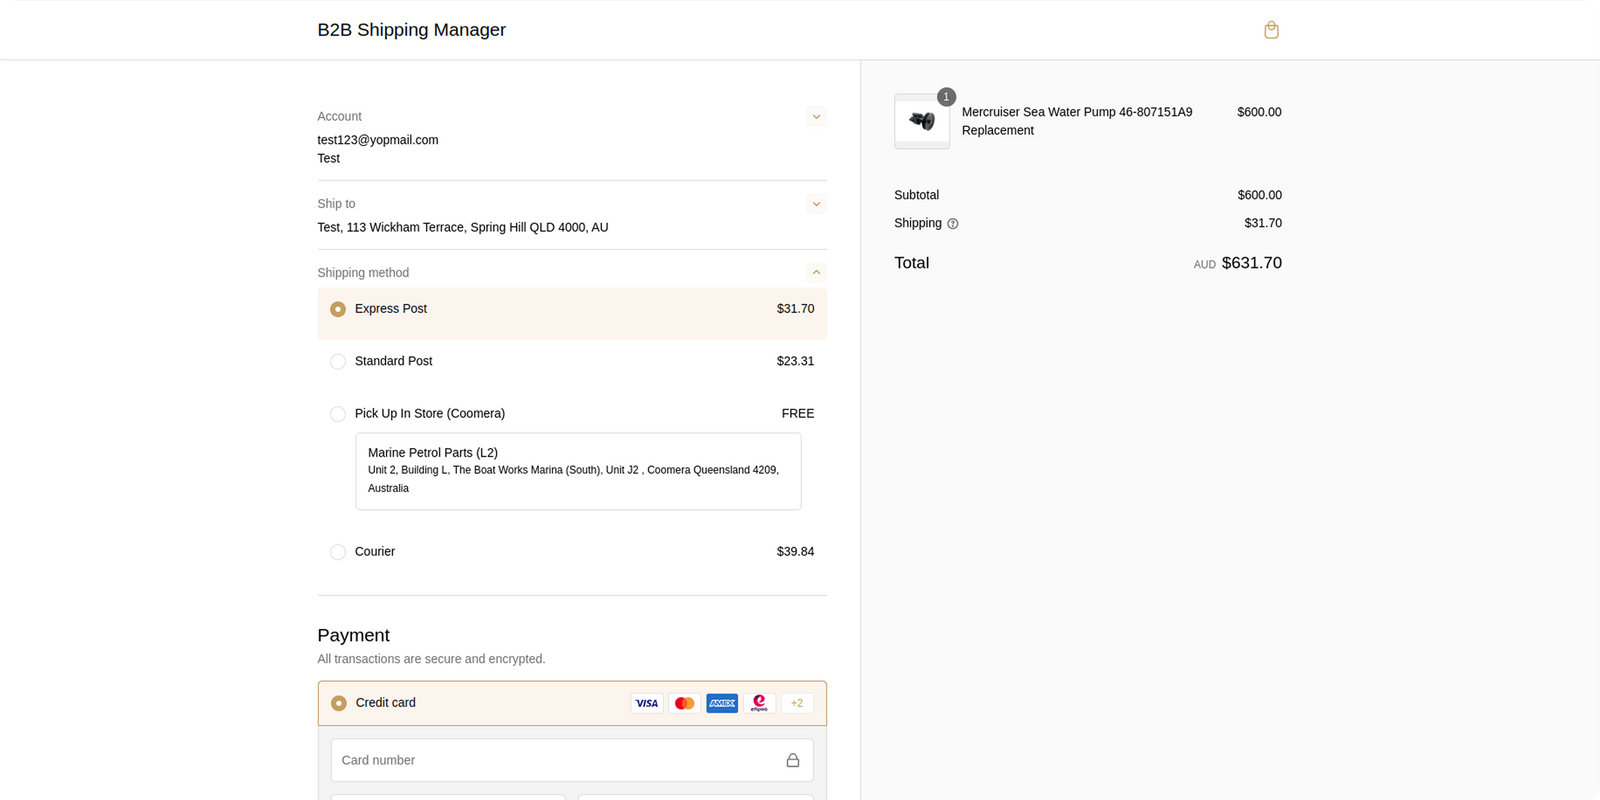
Task: Expand the Account section chevron
Action: tap(816, 117)
